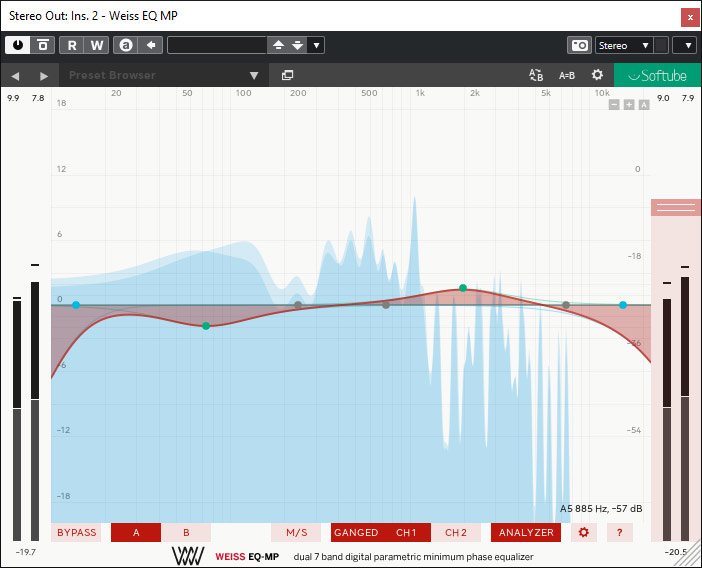
Task: Click the ANALYZER button
Action: pos(526,532)
